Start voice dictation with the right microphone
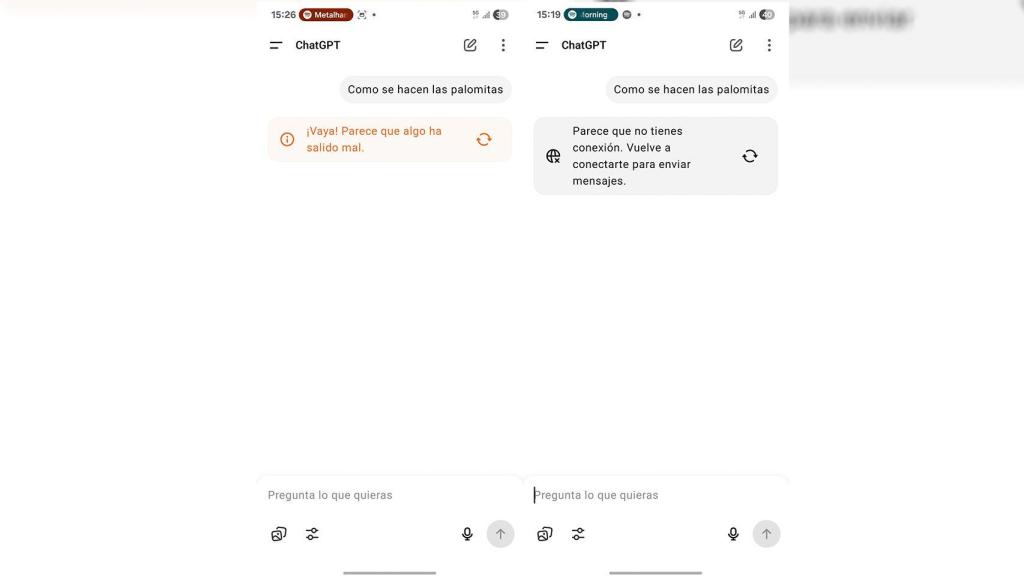This screenshot has height=576, width=1024. (733, 534)
